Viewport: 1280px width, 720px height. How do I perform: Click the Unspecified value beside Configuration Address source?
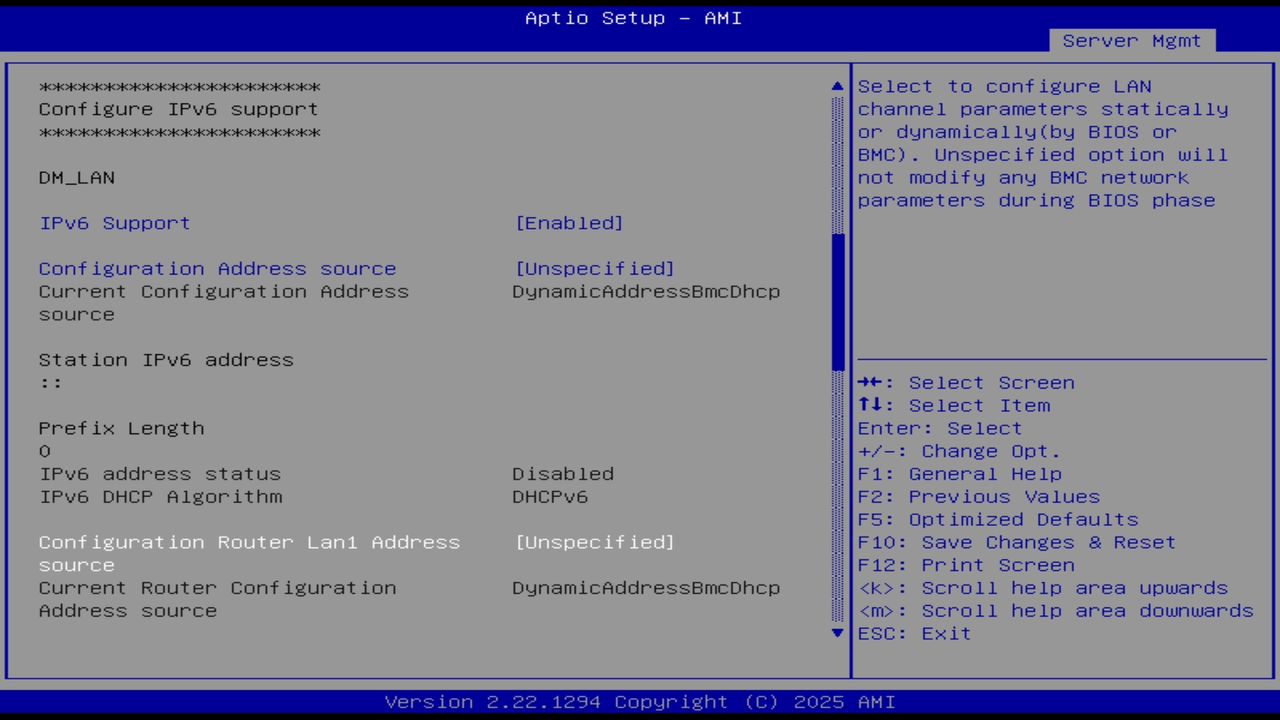point(595,268)
